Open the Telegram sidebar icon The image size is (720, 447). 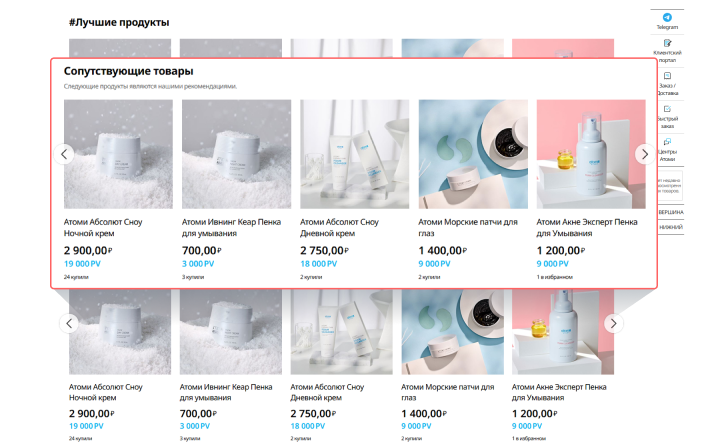click(x=667, y=21)
